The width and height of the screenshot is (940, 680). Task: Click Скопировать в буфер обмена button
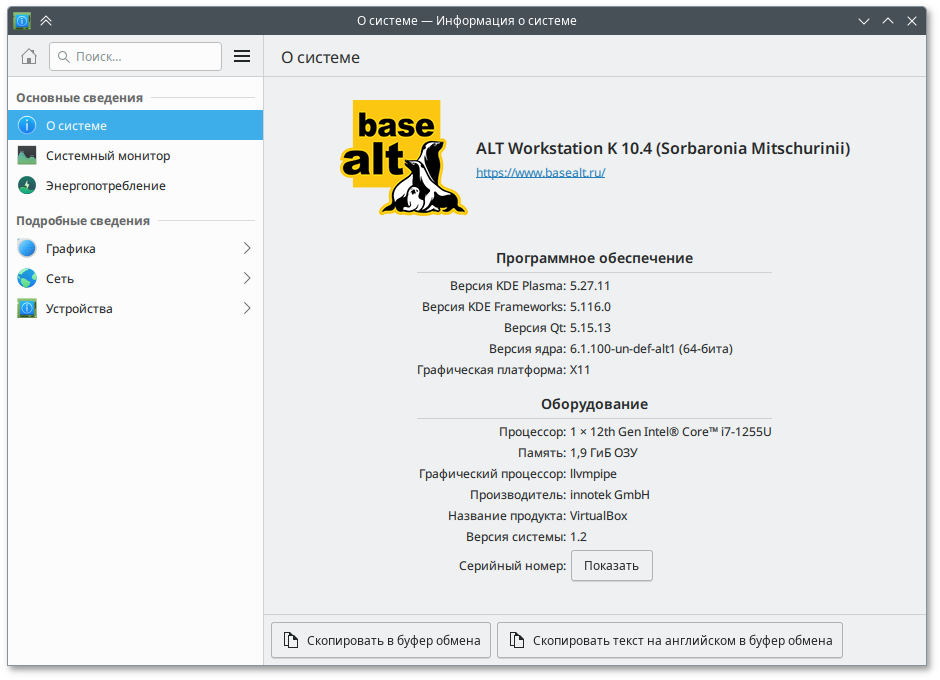381,640
